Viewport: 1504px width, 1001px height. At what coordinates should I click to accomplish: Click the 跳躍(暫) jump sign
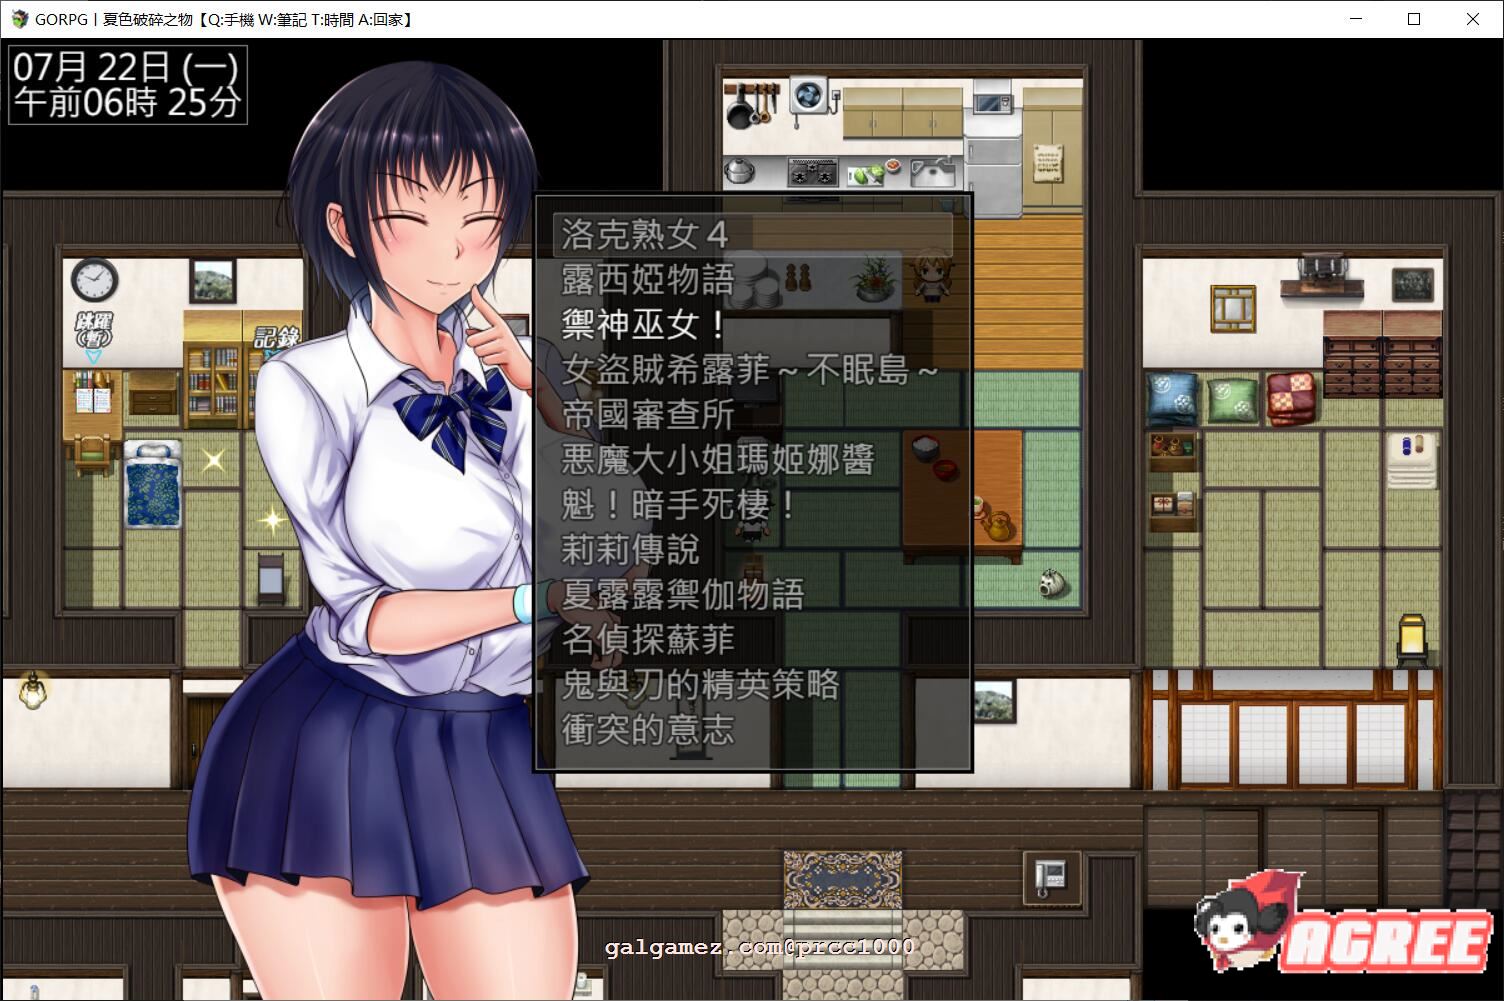pos(96,330)
